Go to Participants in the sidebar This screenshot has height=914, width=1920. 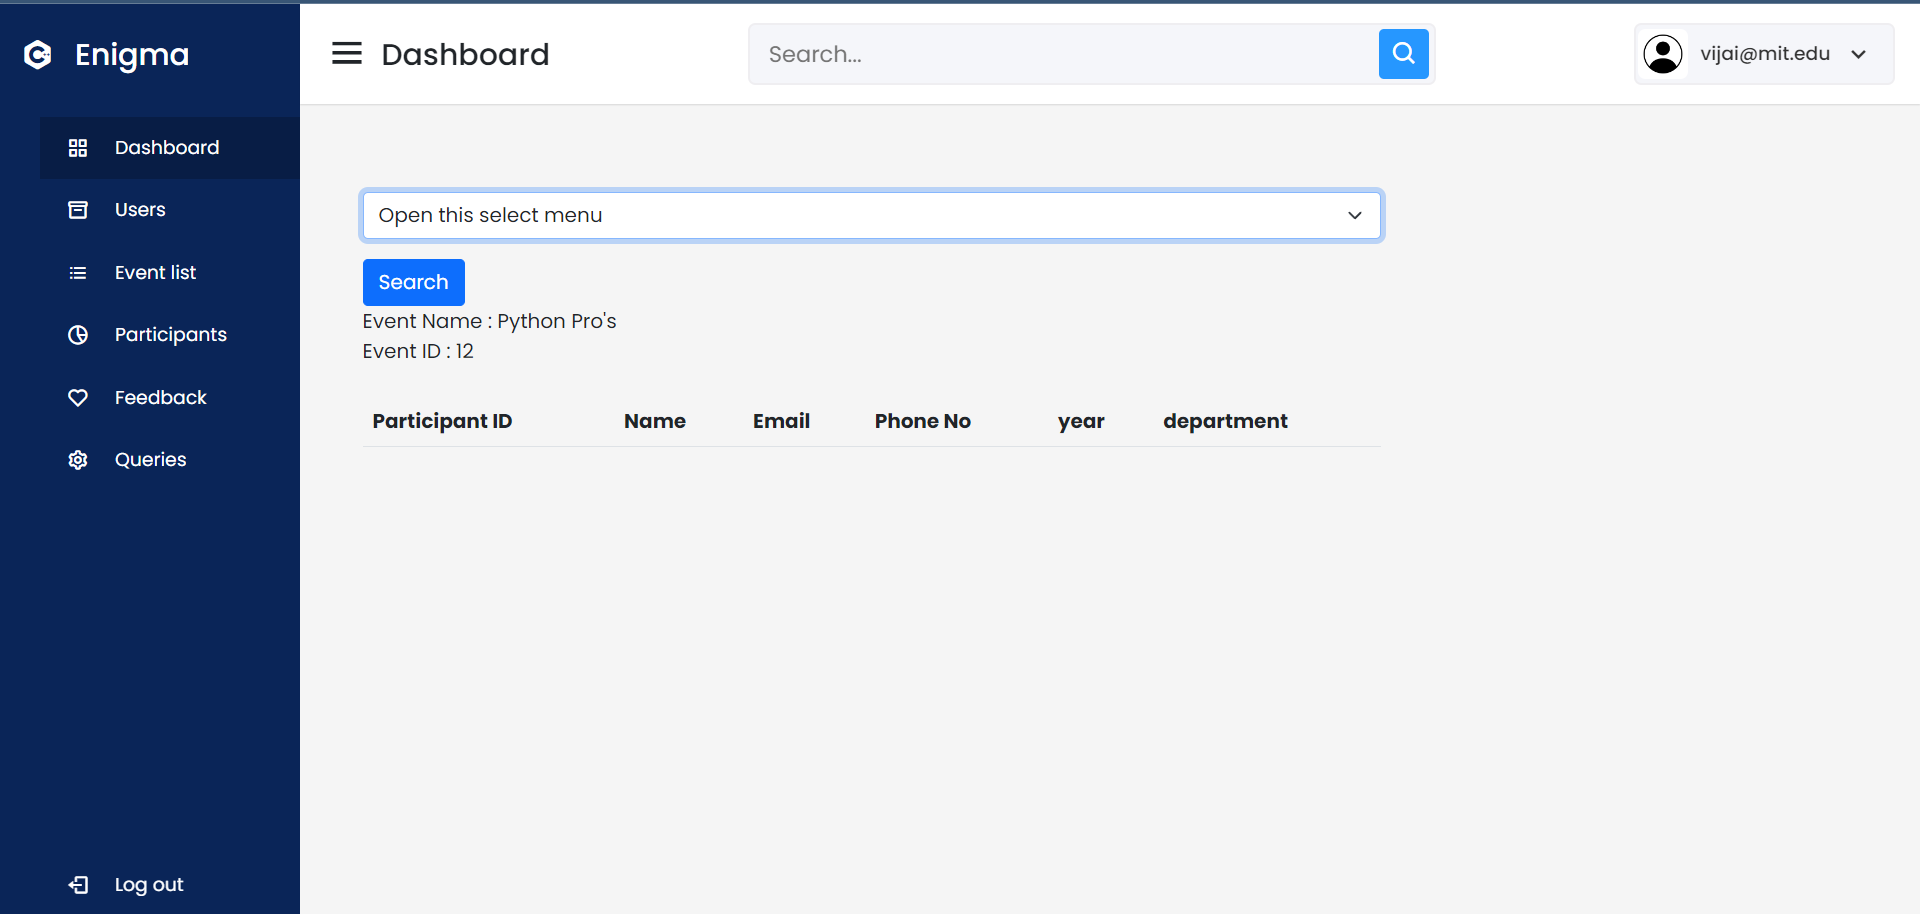(170, 335)
